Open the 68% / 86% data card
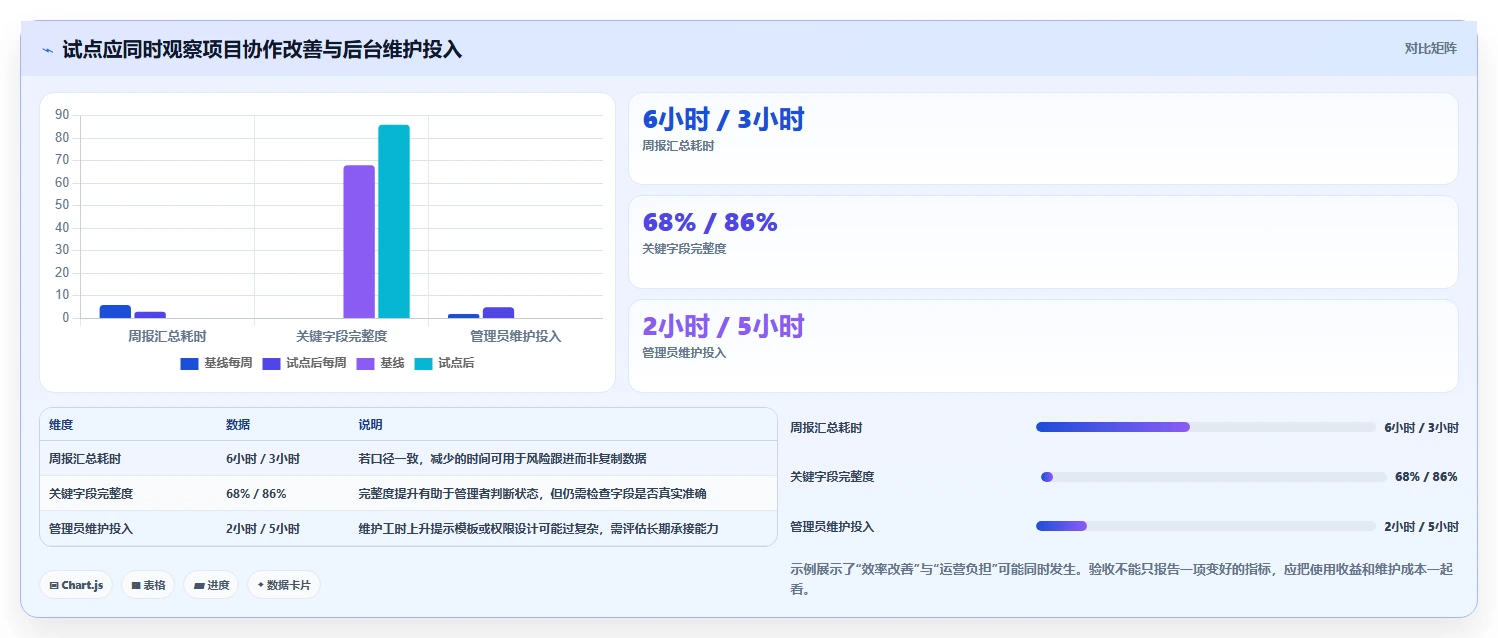The width and height of the screenshot is (1498, 638). tap(1043, 242)
